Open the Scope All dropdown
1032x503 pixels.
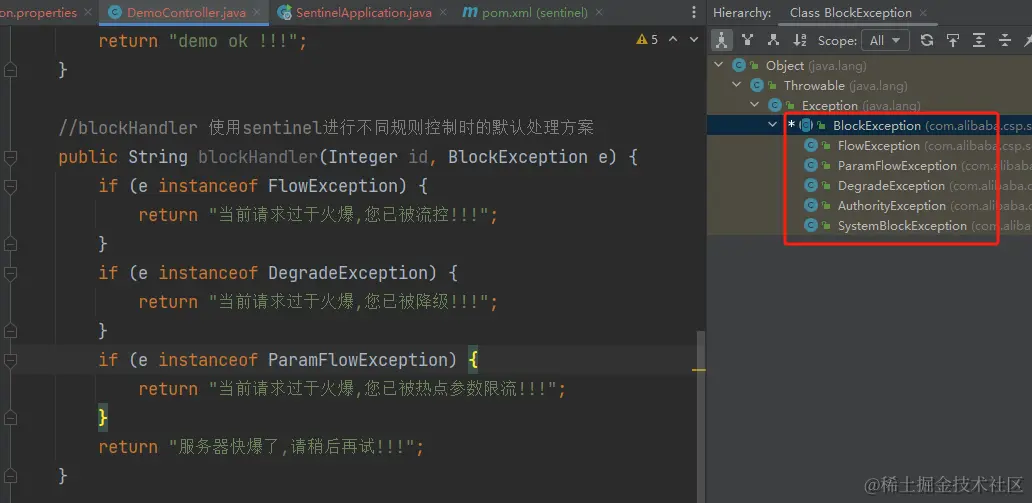coord(885,40)
